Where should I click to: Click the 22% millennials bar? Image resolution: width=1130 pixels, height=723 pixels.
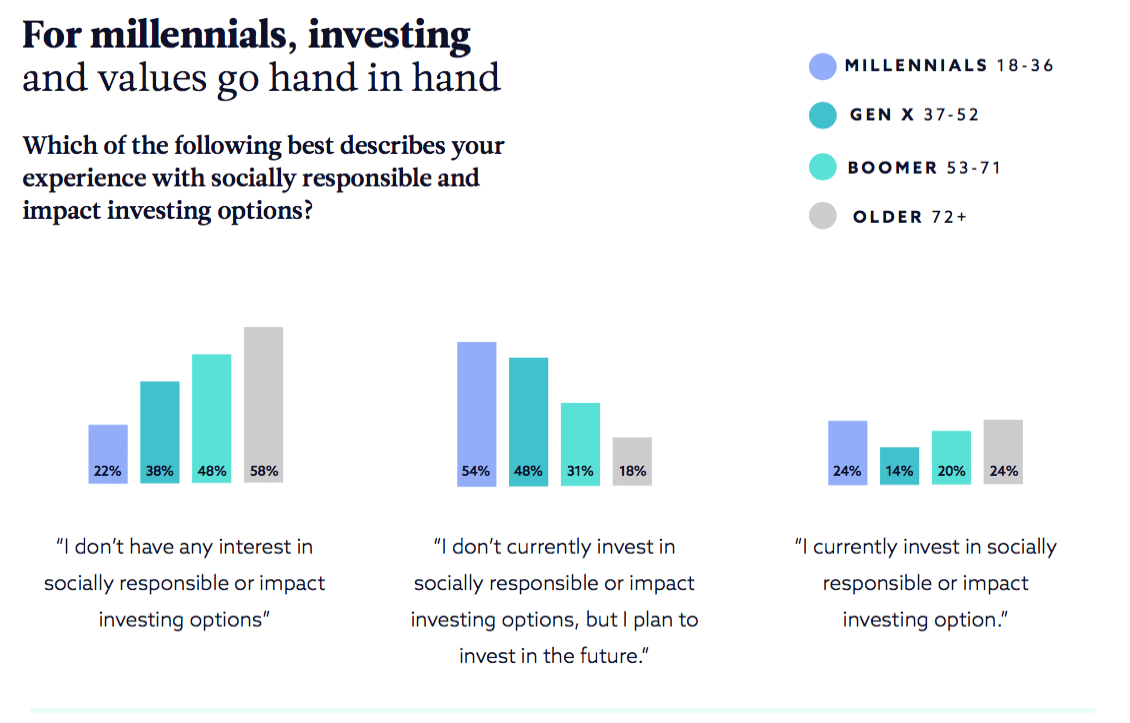[x=108, y=454]
